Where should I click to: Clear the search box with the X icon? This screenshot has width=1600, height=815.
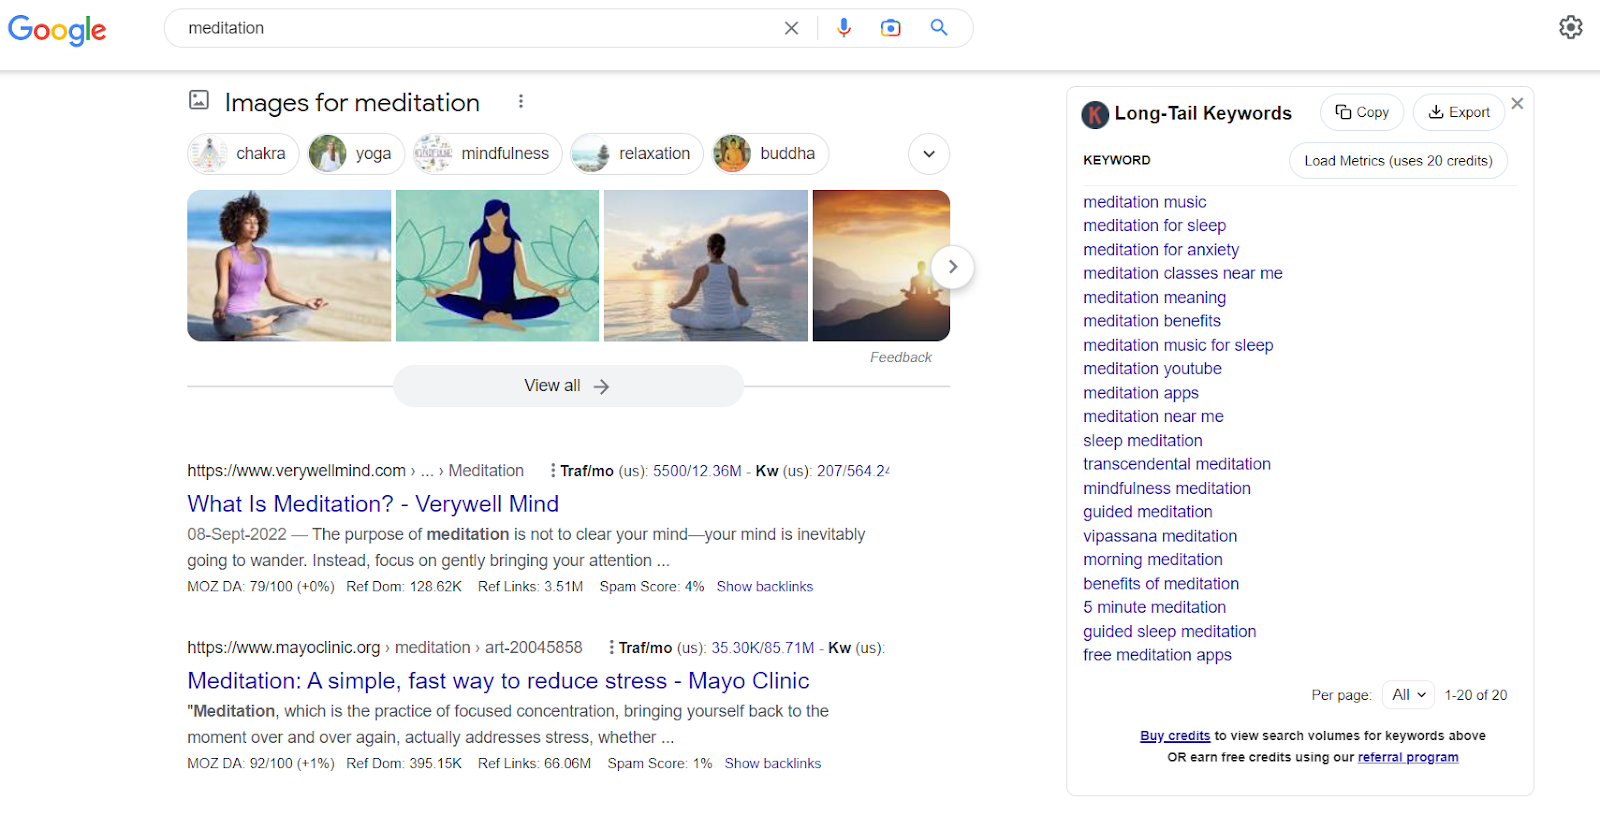point(791,28)
